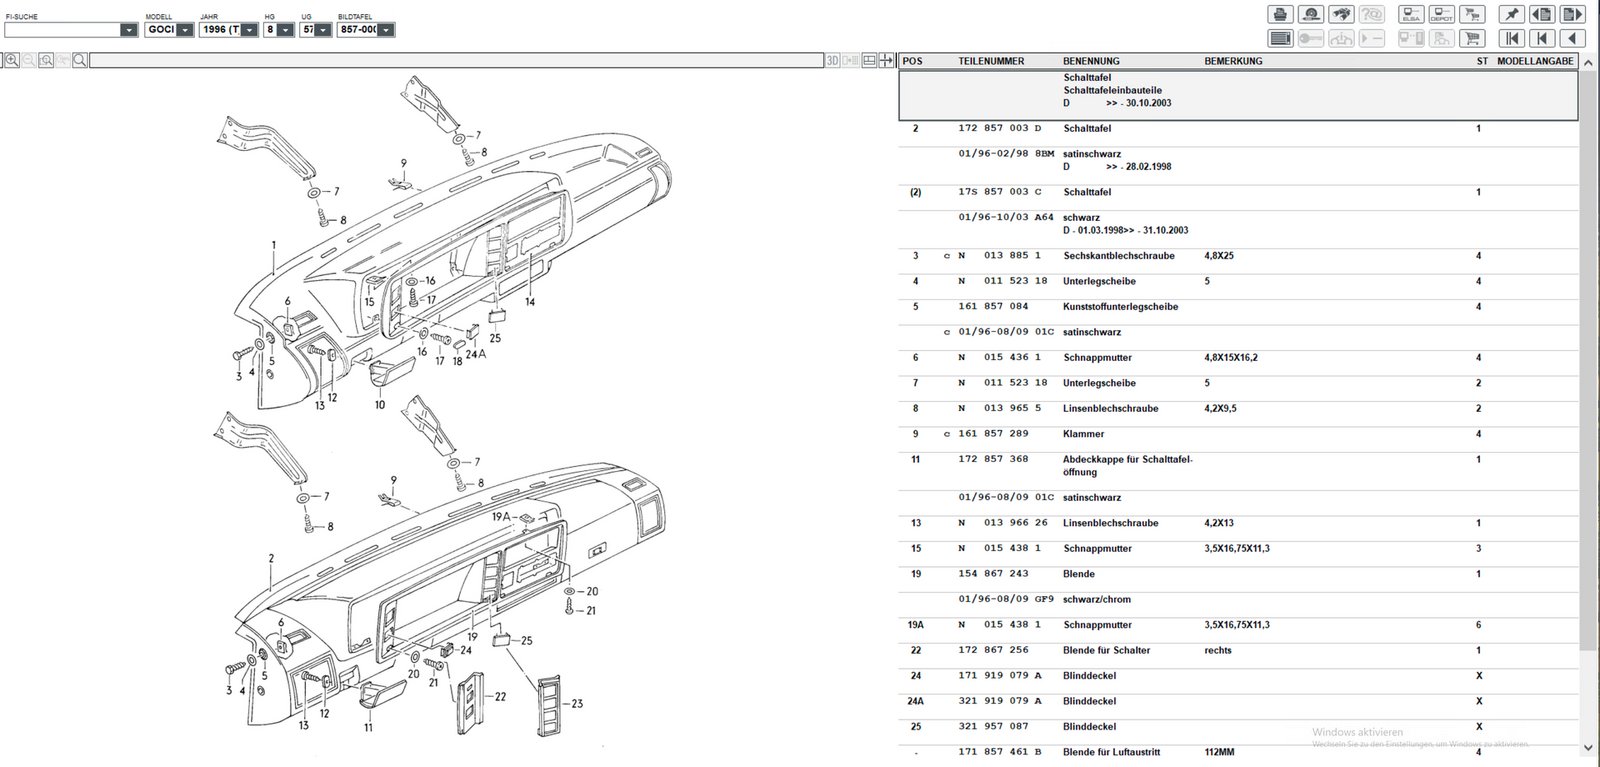Click the barcode list icon

[x=1280, y=39]
